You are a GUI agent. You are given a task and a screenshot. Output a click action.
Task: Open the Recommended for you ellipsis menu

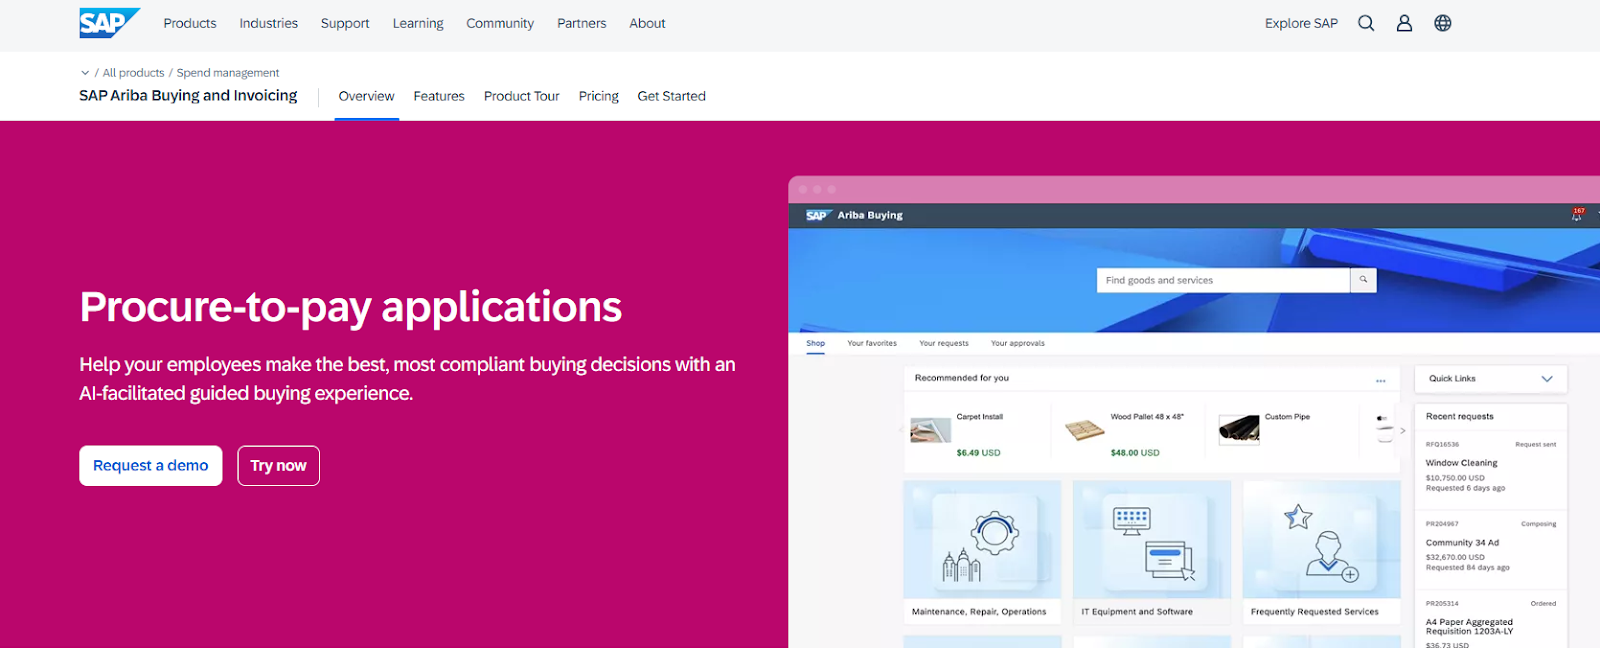click(1381, 380)
